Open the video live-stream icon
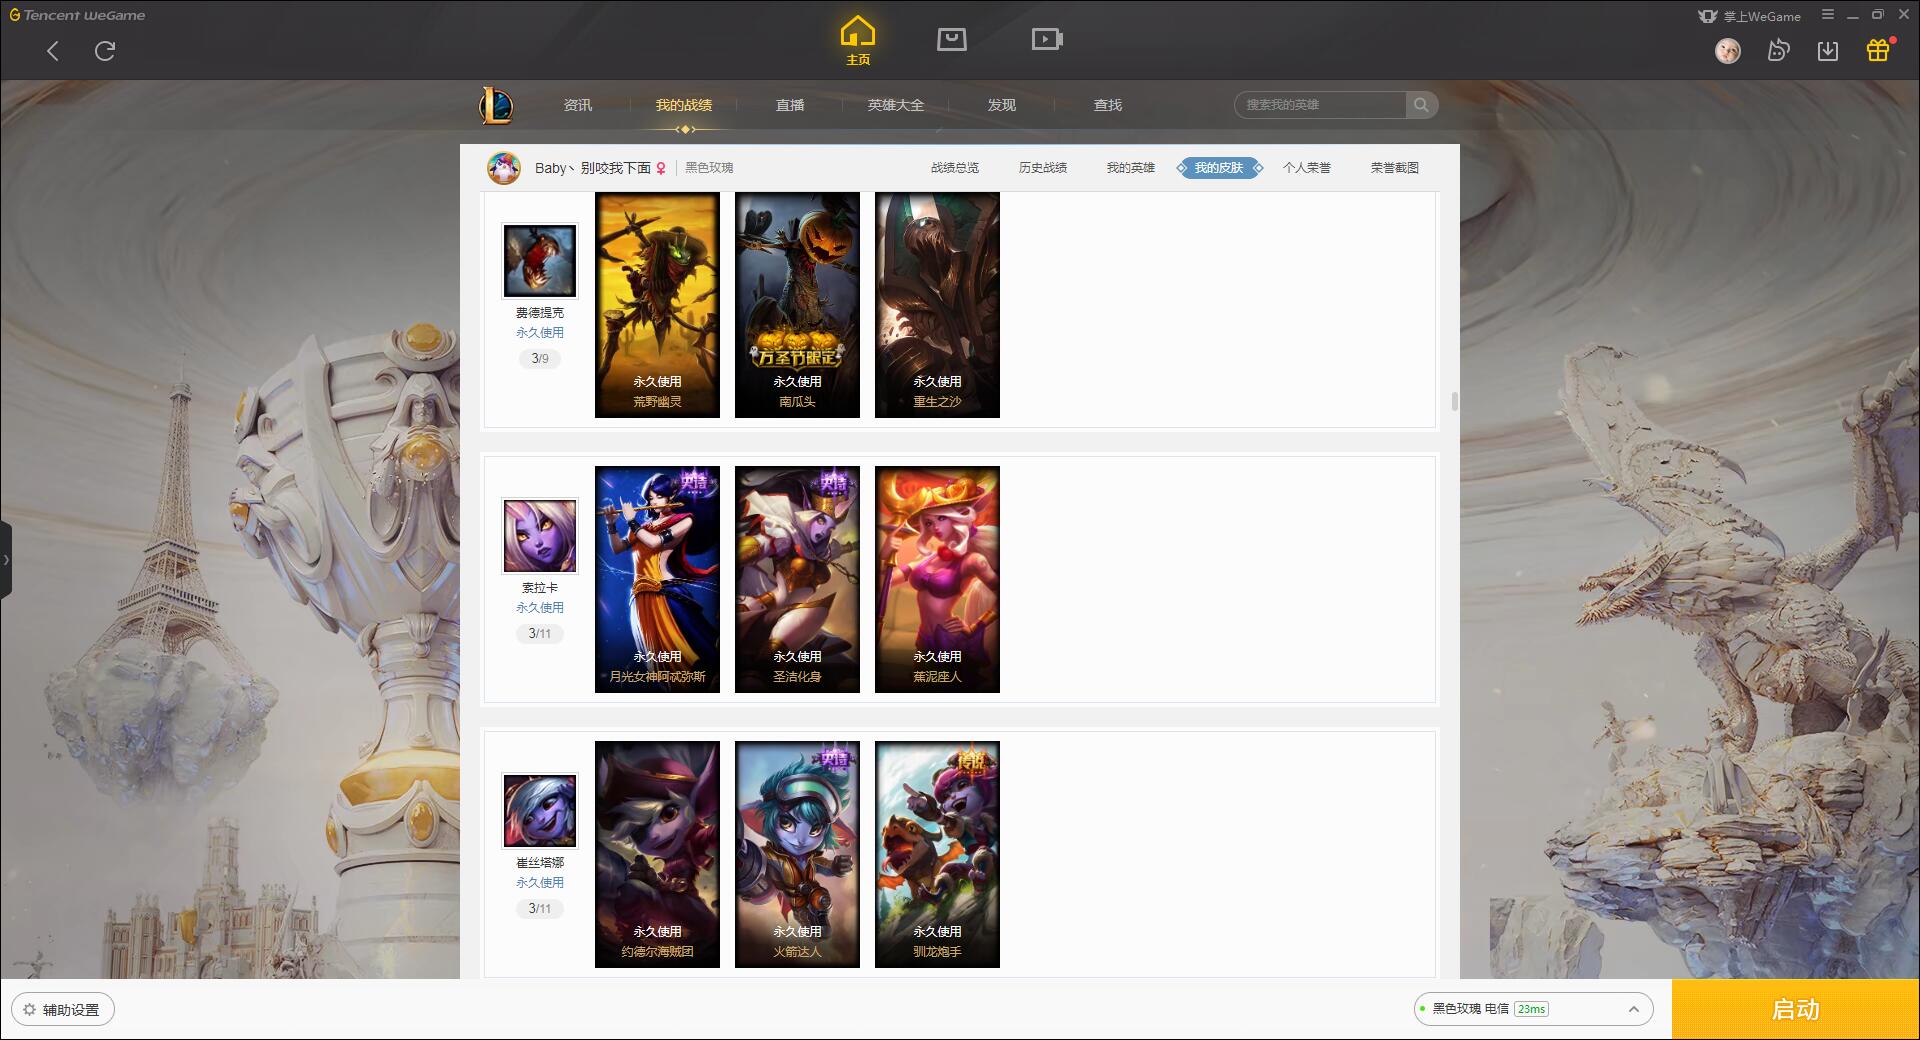This screenshot has width=1920, height=1040. pos(1047,39)
